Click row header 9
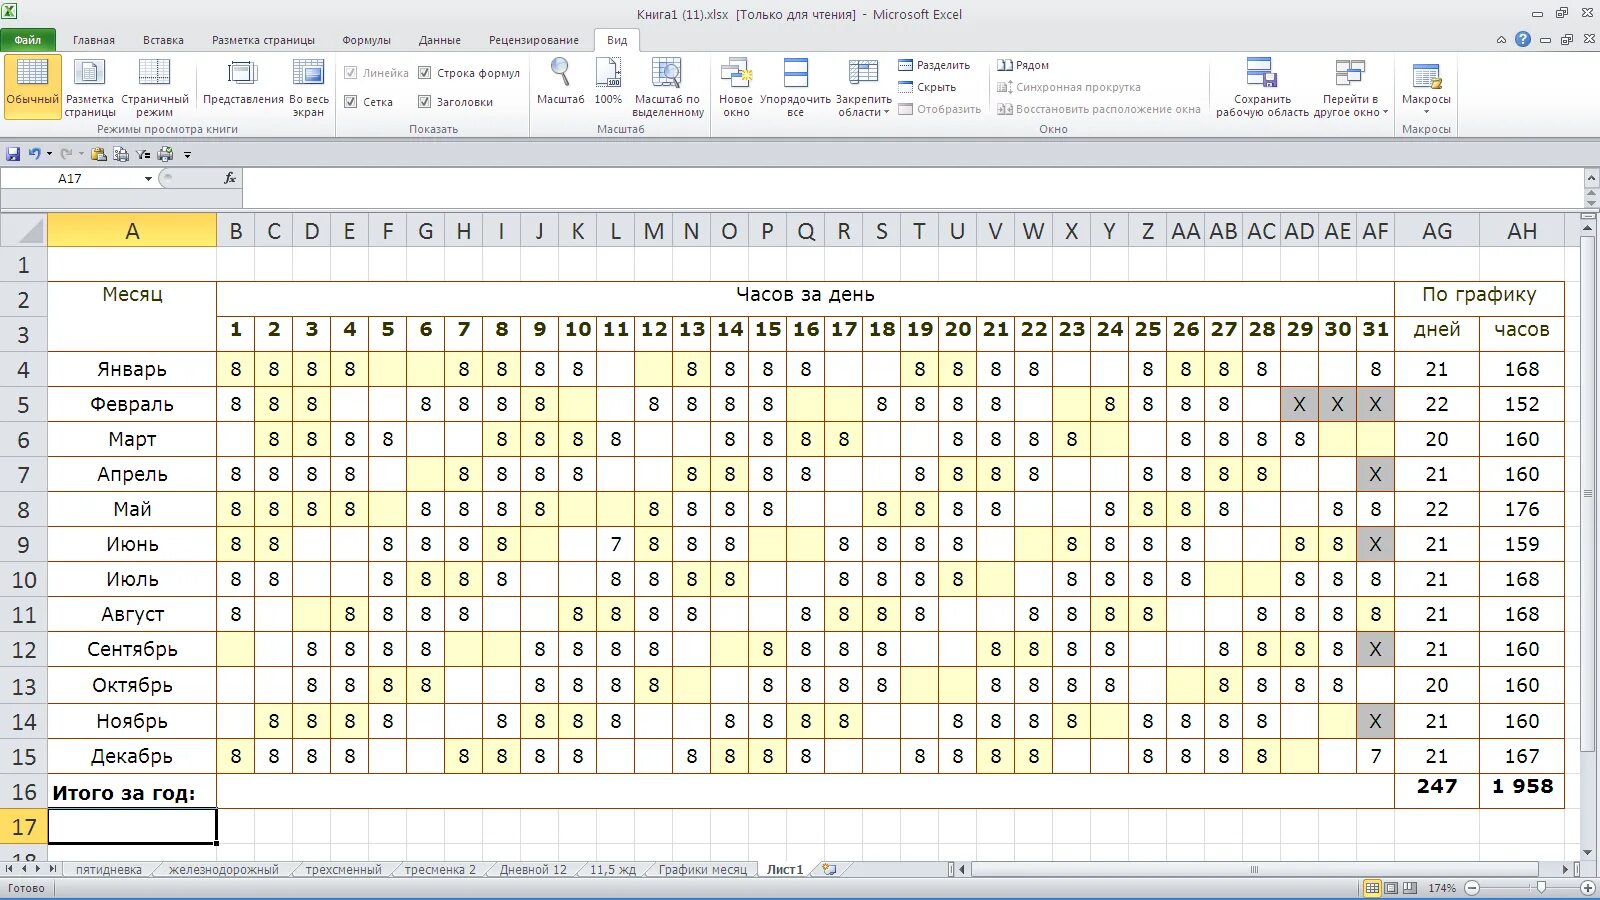 (x=24, y=545)
